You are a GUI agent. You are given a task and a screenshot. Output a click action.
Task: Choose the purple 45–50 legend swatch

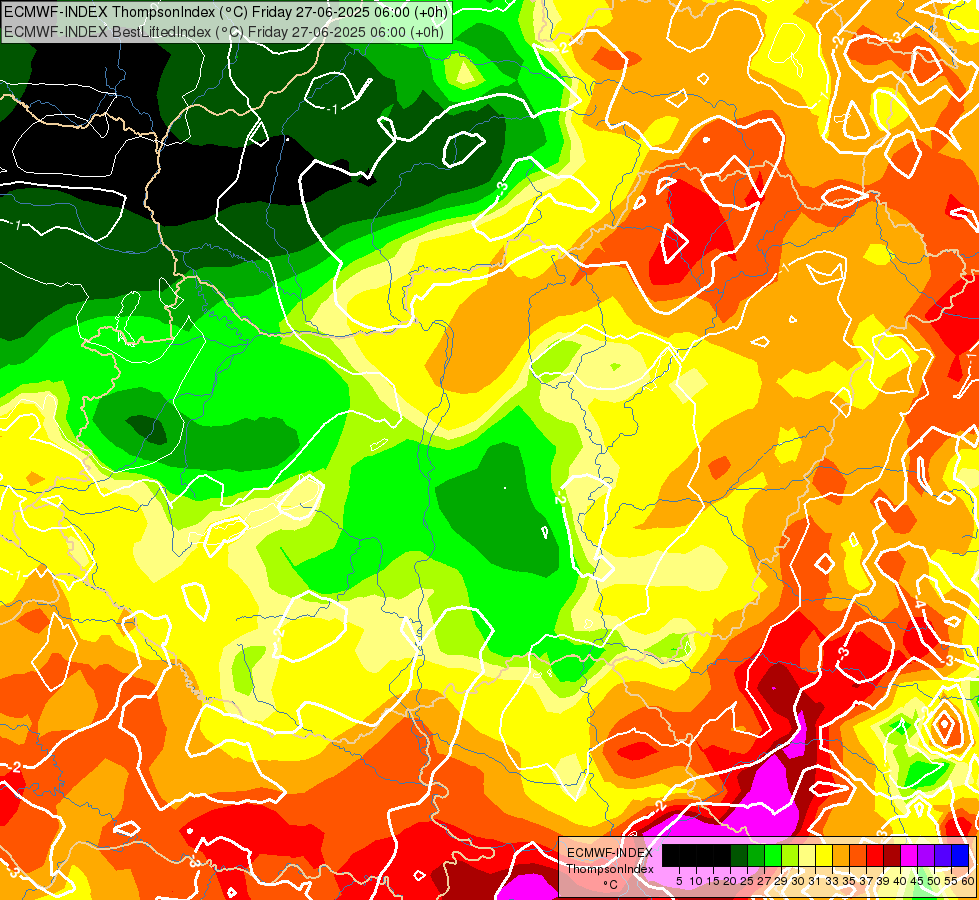[x=927, y=855]
